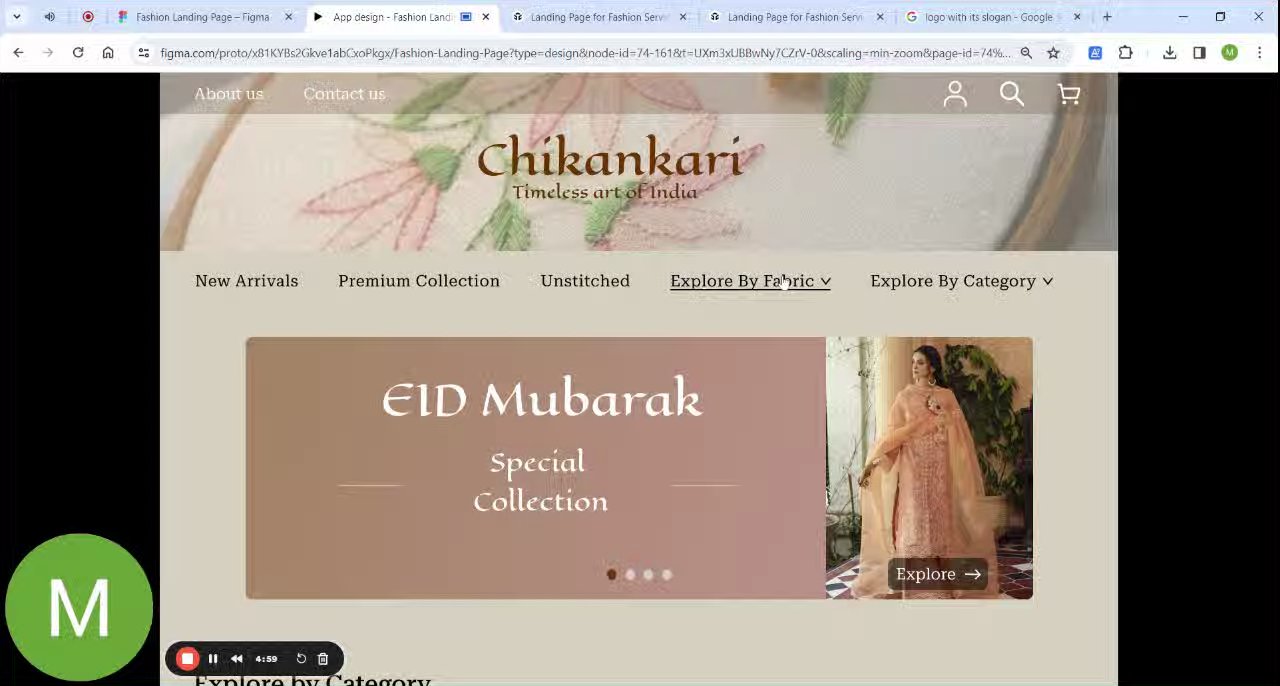Delete recording with trash icon
Image resolution: width=1280 pixels, height=686 pixels.
[x=323, y=659]
